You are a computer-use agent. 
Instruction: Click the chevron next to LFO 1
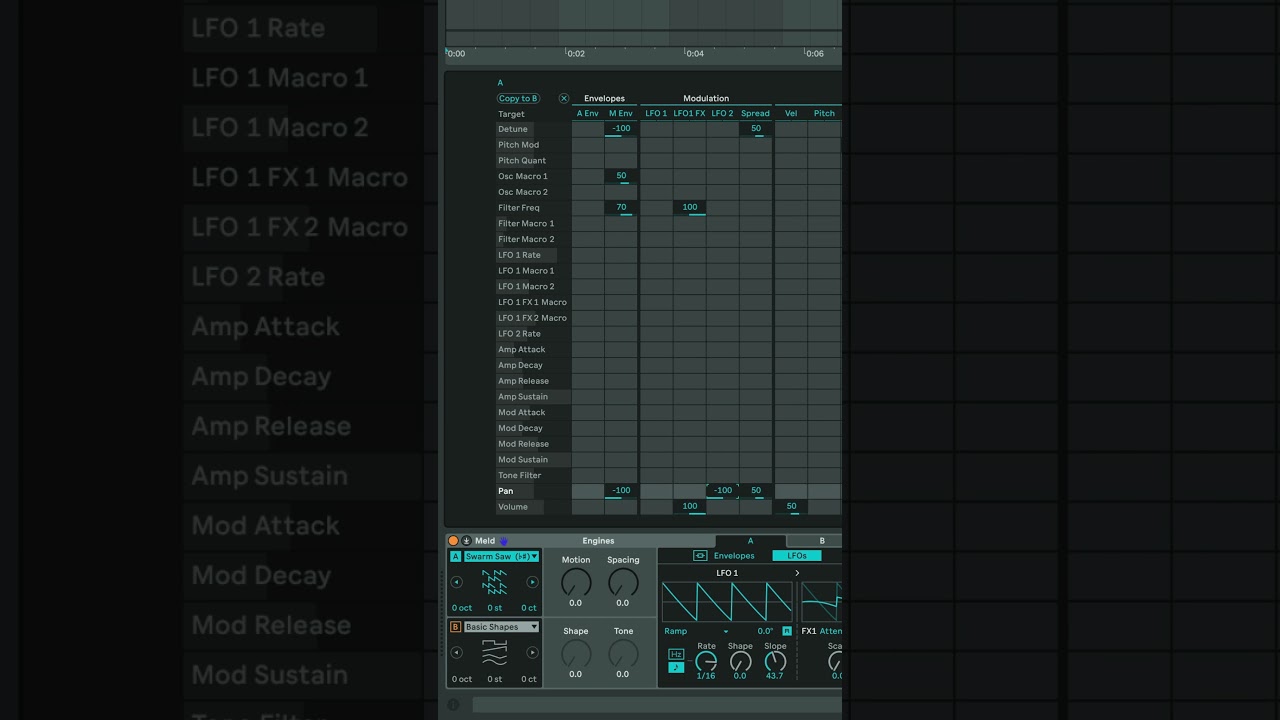coord(797,573)
